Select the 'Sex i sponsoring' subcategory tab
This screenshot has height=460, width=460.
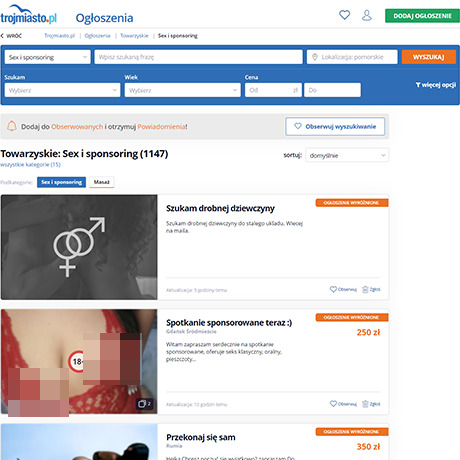tap(61, 182)
